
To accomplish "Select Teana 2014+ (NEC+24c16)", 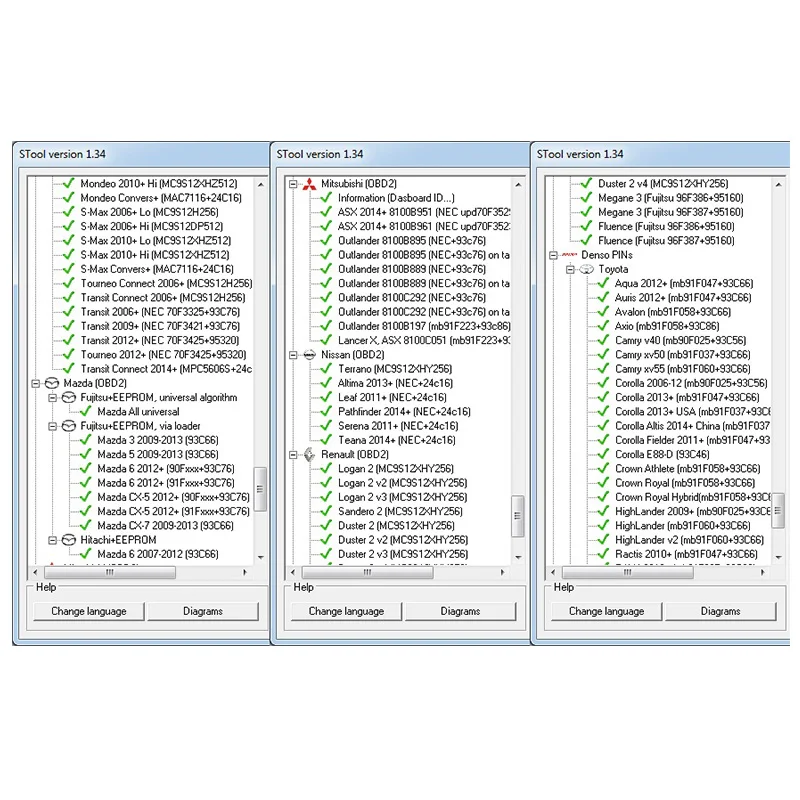I will [396, 440].
